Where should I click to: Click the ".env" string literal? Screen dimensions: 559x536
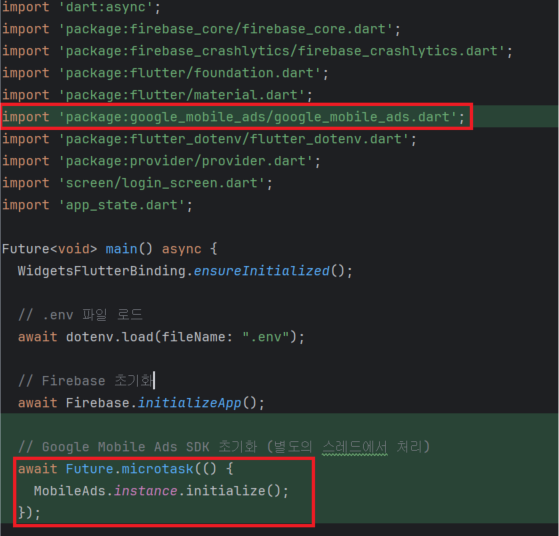click(265, 337)
